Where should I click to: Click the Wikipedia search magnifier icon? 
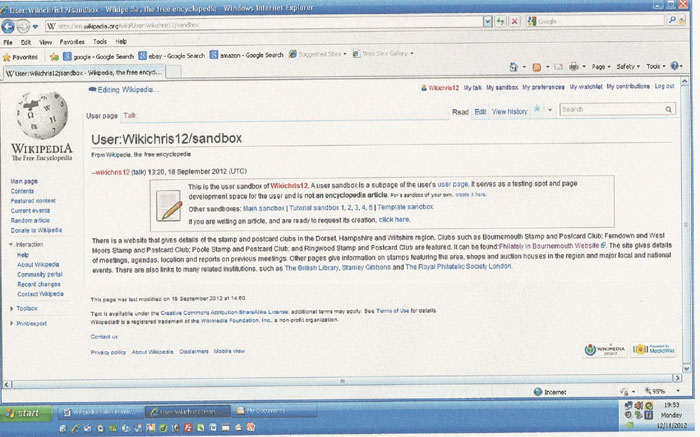[x=668, y=109]
